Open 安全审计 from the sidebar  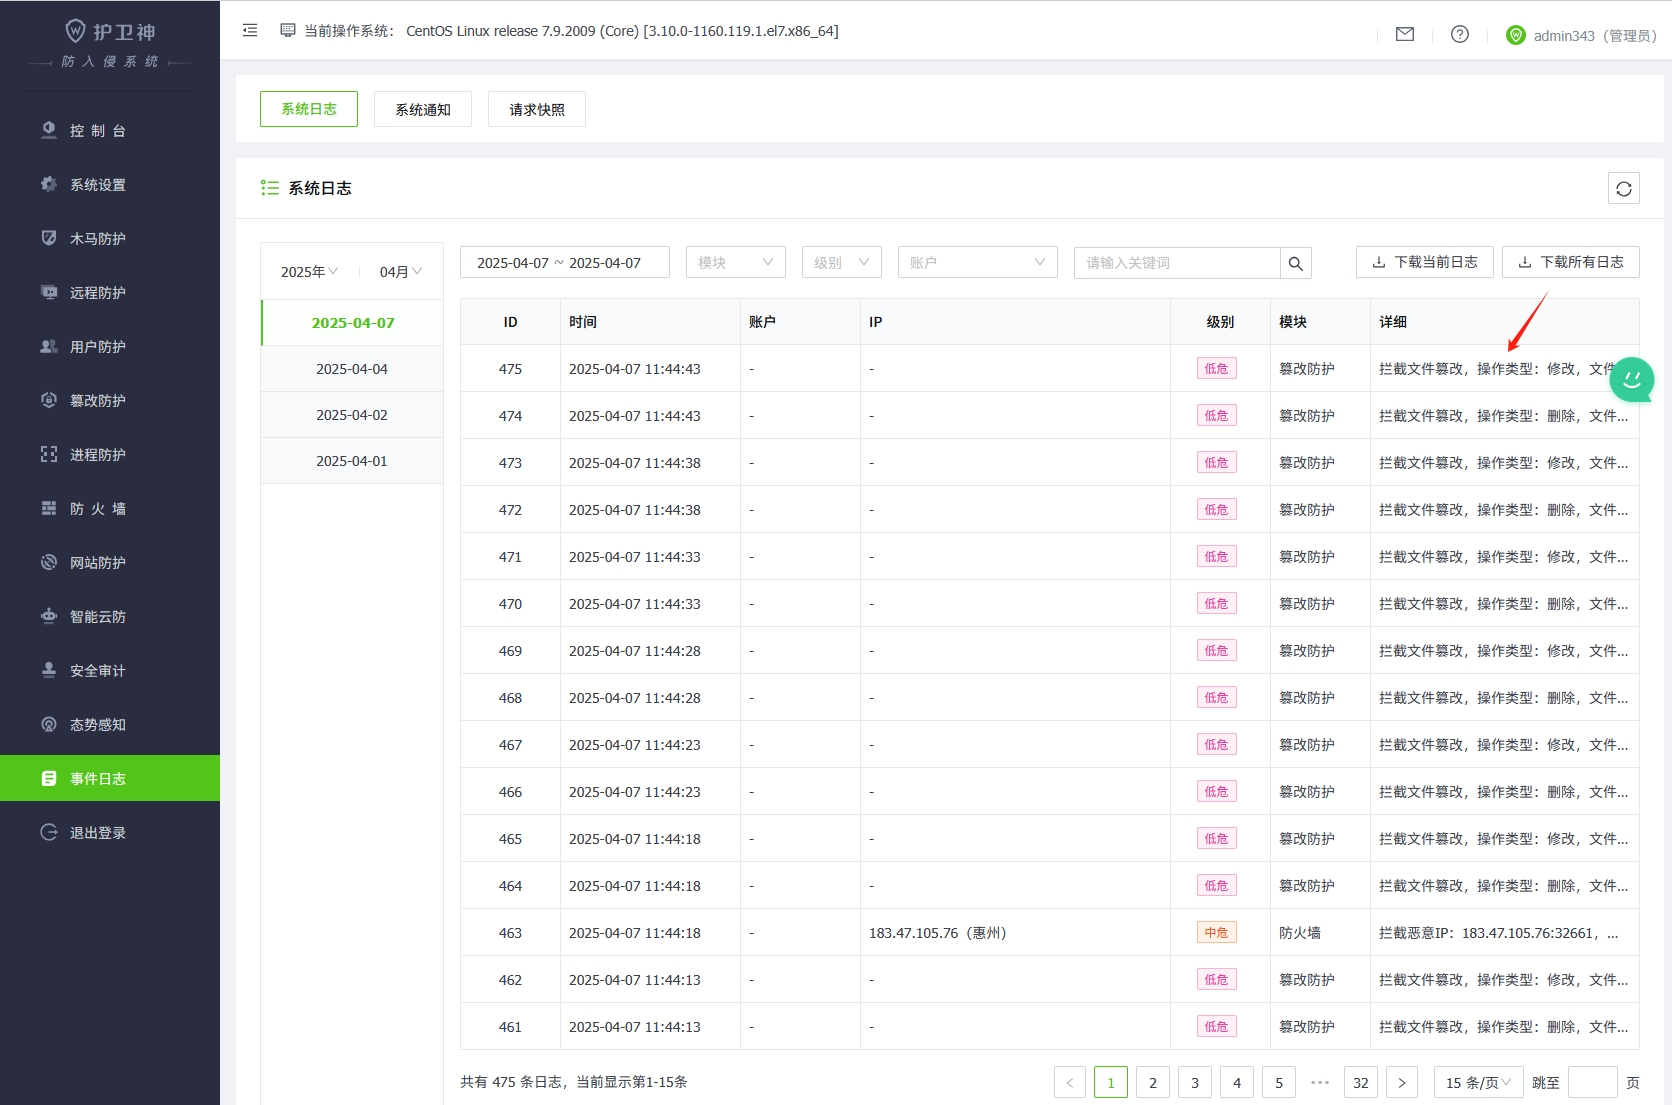[110, 671]
